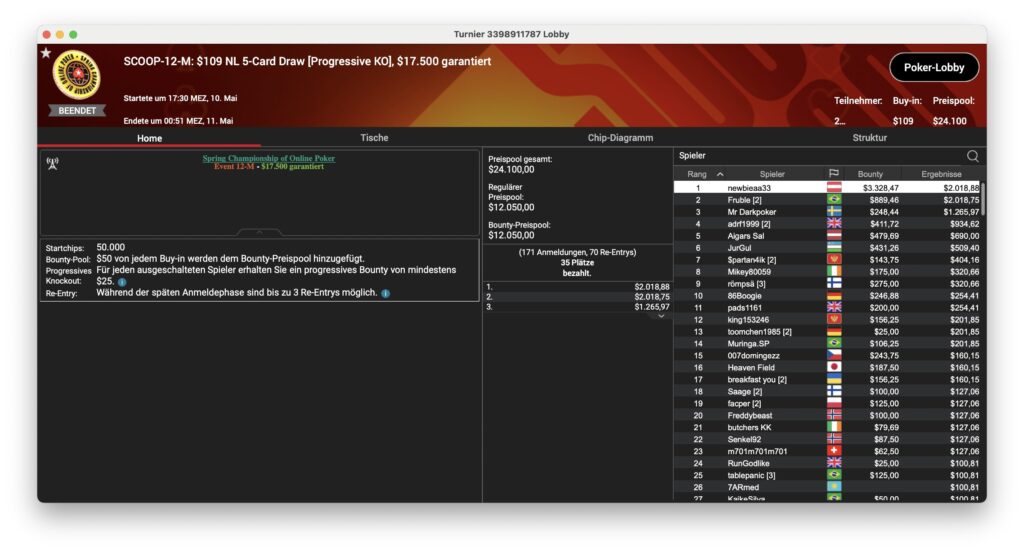Click the Japanese flag beside Heaven Field
The height and width of the screenshot is (552, 1024).
pyautogui.click(x=833, y=368)
